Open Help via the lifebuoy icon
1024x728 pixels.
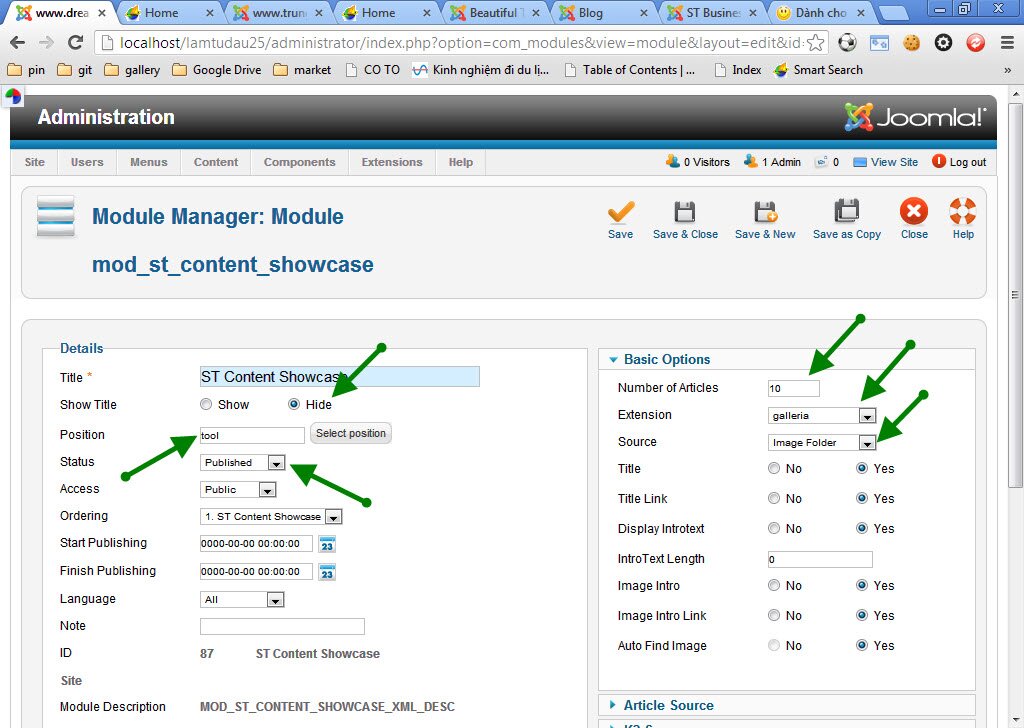[962, 212]
